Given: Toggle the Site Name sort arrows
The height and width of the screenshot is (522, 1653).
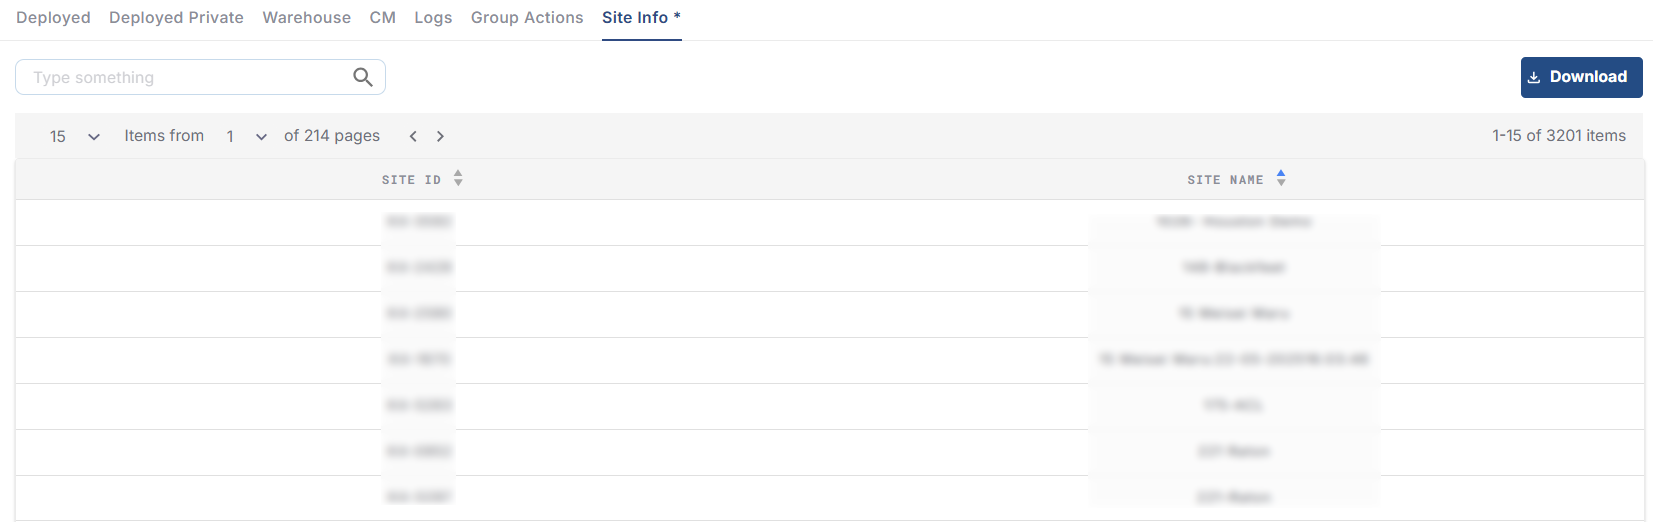Looking at the screenshot, I should pyautogui.click(x=1281, y=179).
